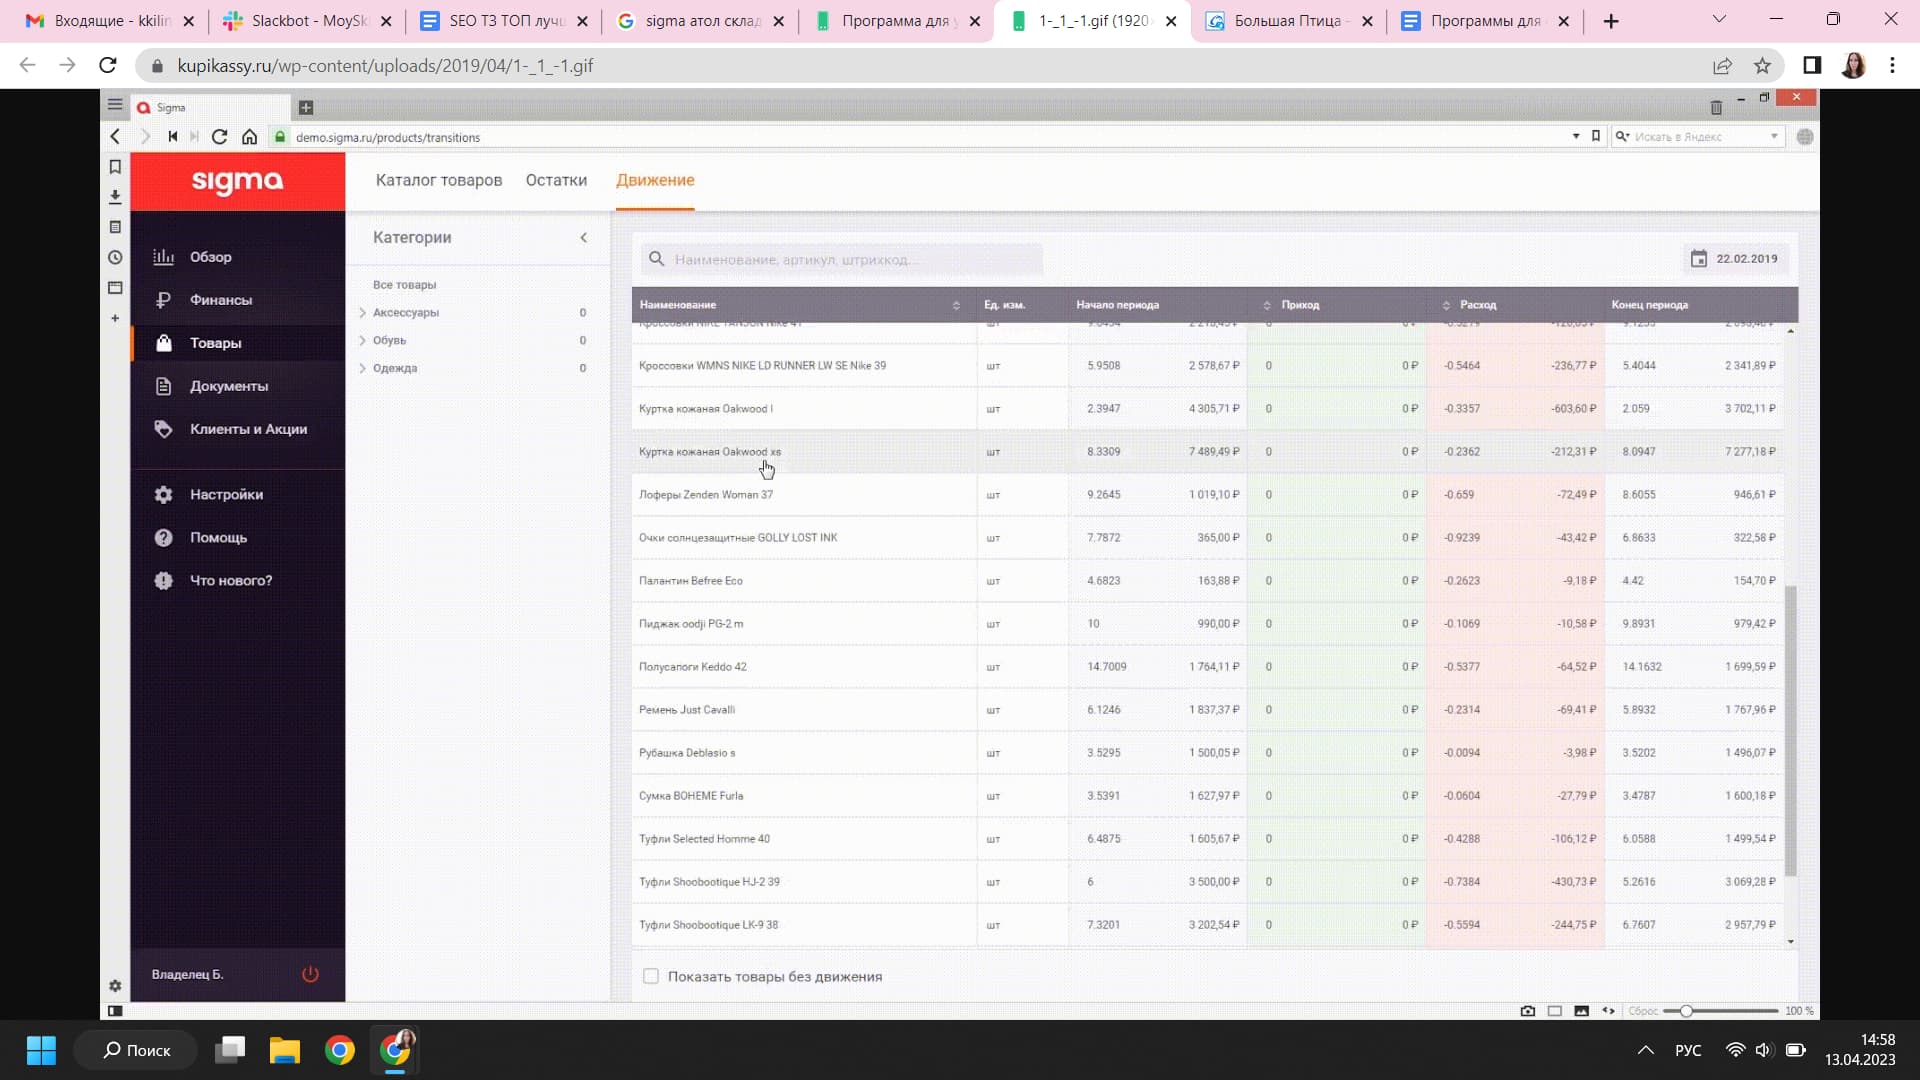Switch to Slackbot browser tab

pos(308,21)
